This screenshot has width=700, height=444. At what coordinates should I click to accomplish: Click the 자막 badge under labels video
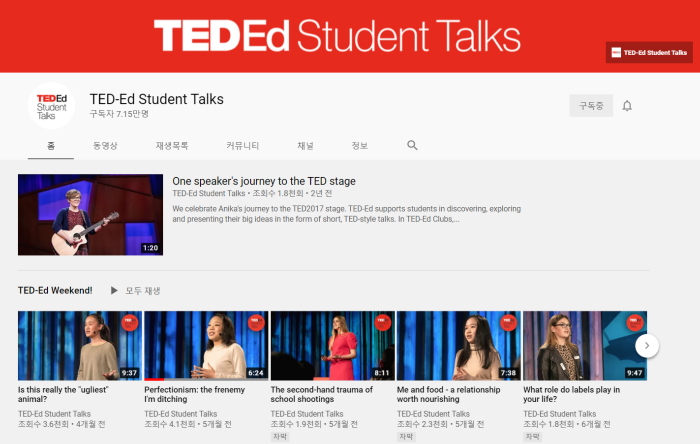(533, 436)
